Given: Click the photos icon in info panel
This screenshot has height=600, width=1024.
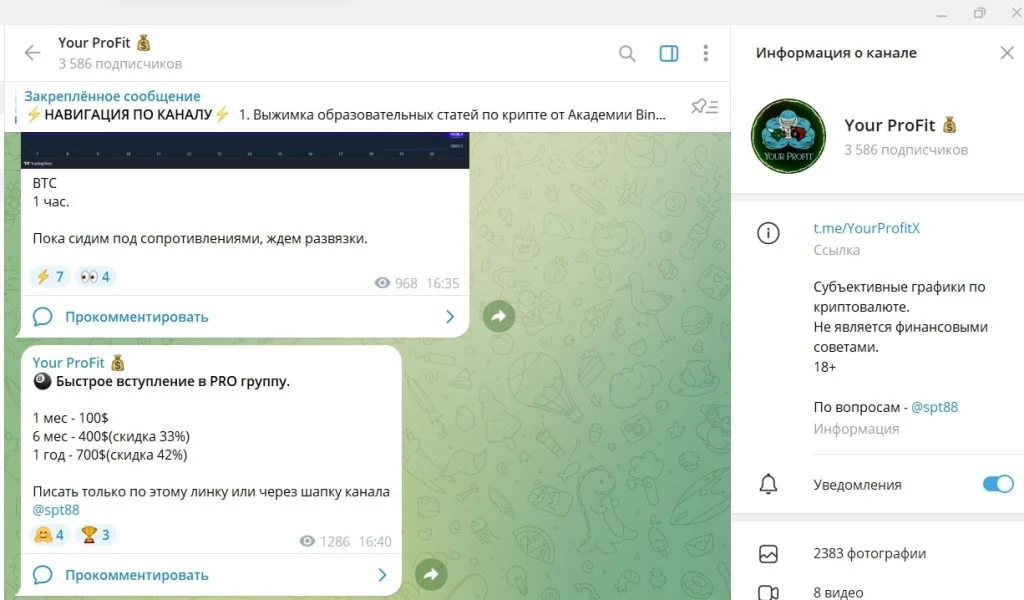Looking at the screenshot, I should [x=768, y=554].
